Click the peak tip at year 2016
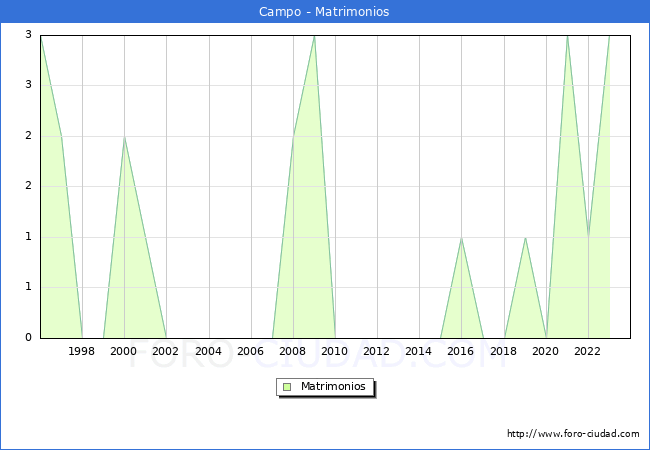Screen dimensions: 650x450 pos(461,238)
